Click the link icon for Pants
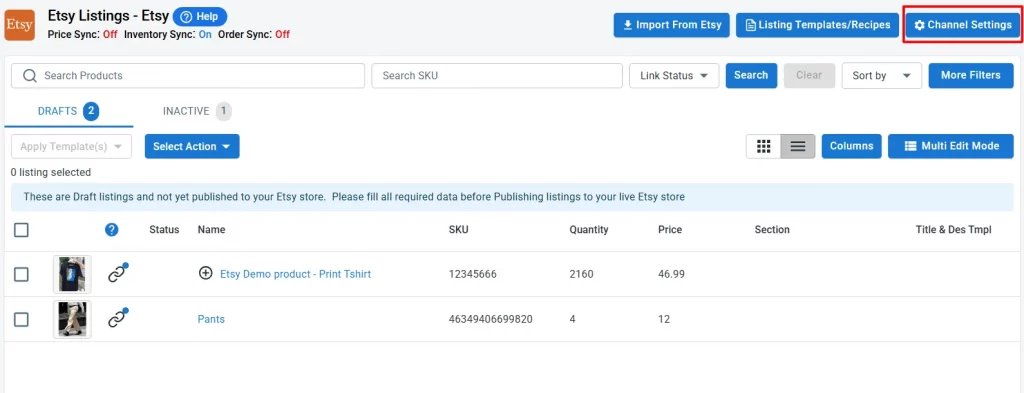1024x393 pixels. pyautogui.click(x=116, y=319)
